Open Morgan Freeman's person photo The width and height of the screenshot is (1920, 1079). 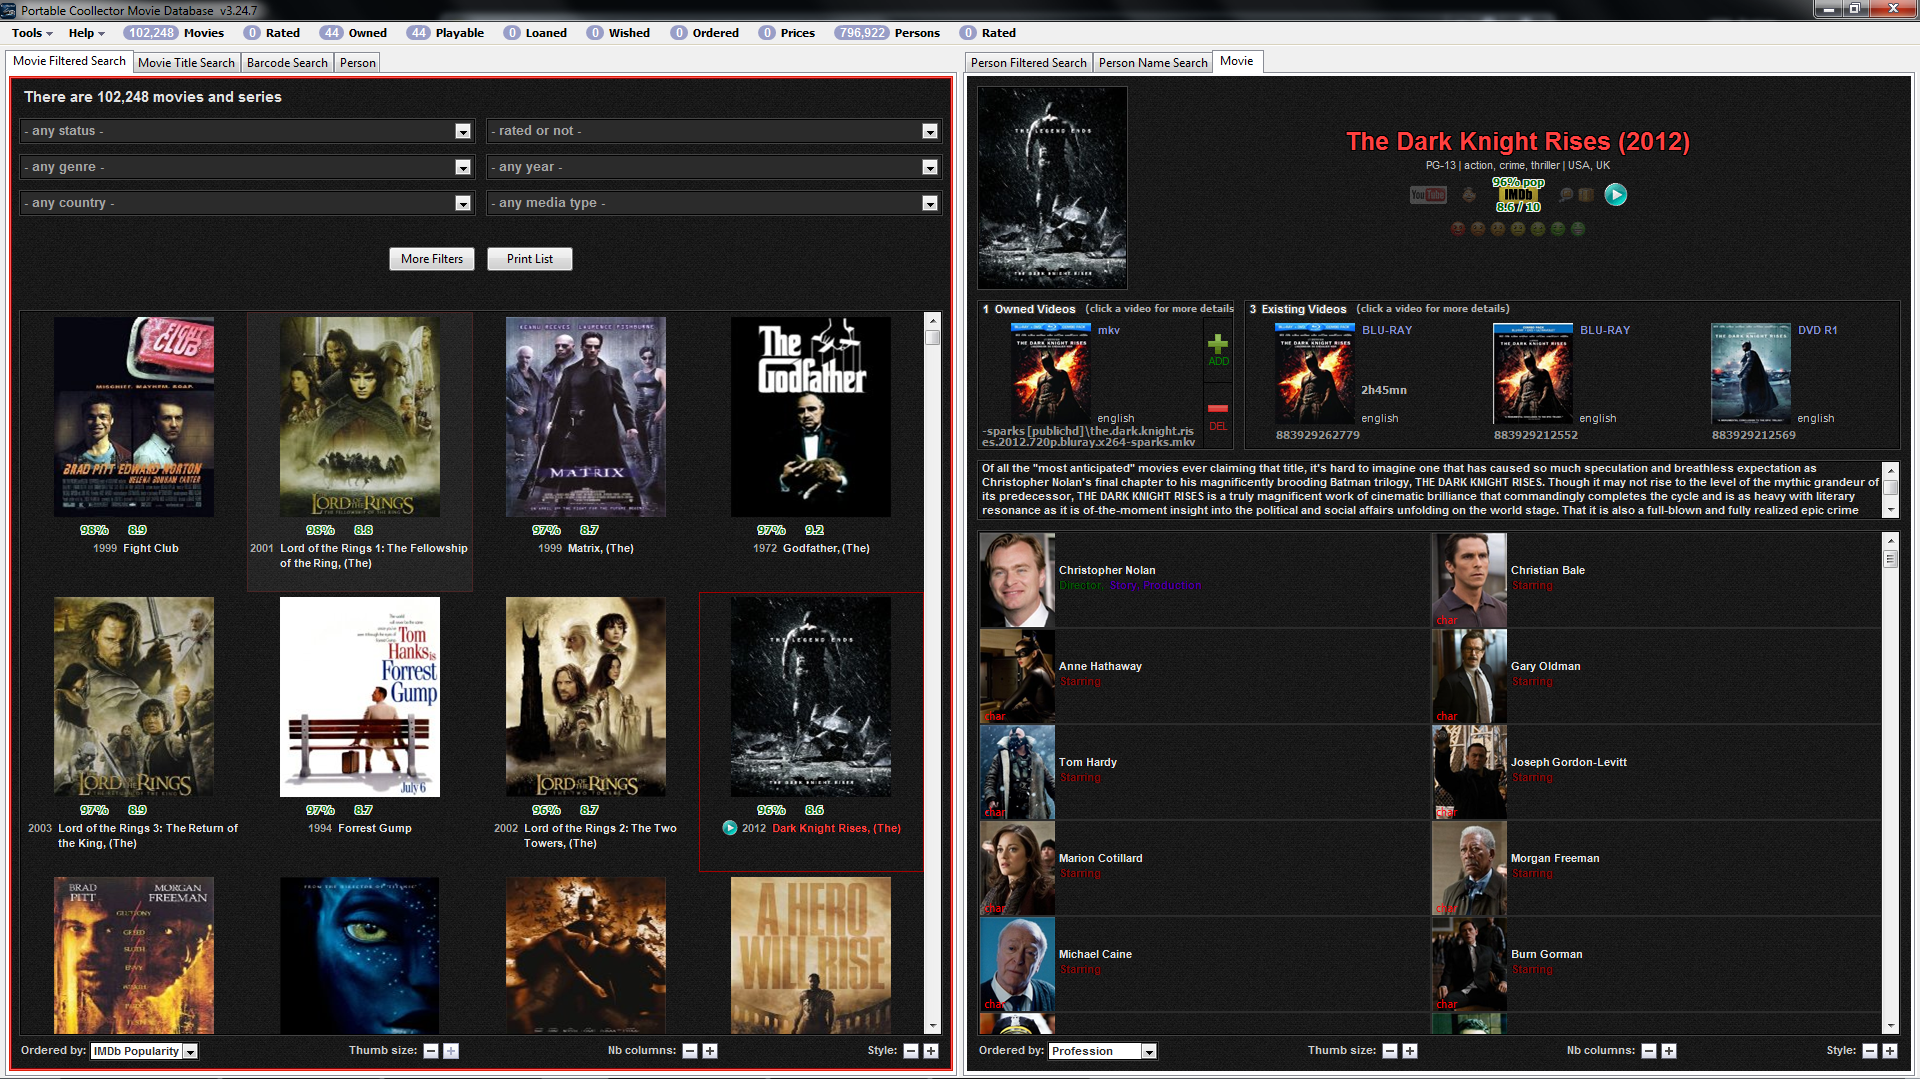coord(1469,868)
